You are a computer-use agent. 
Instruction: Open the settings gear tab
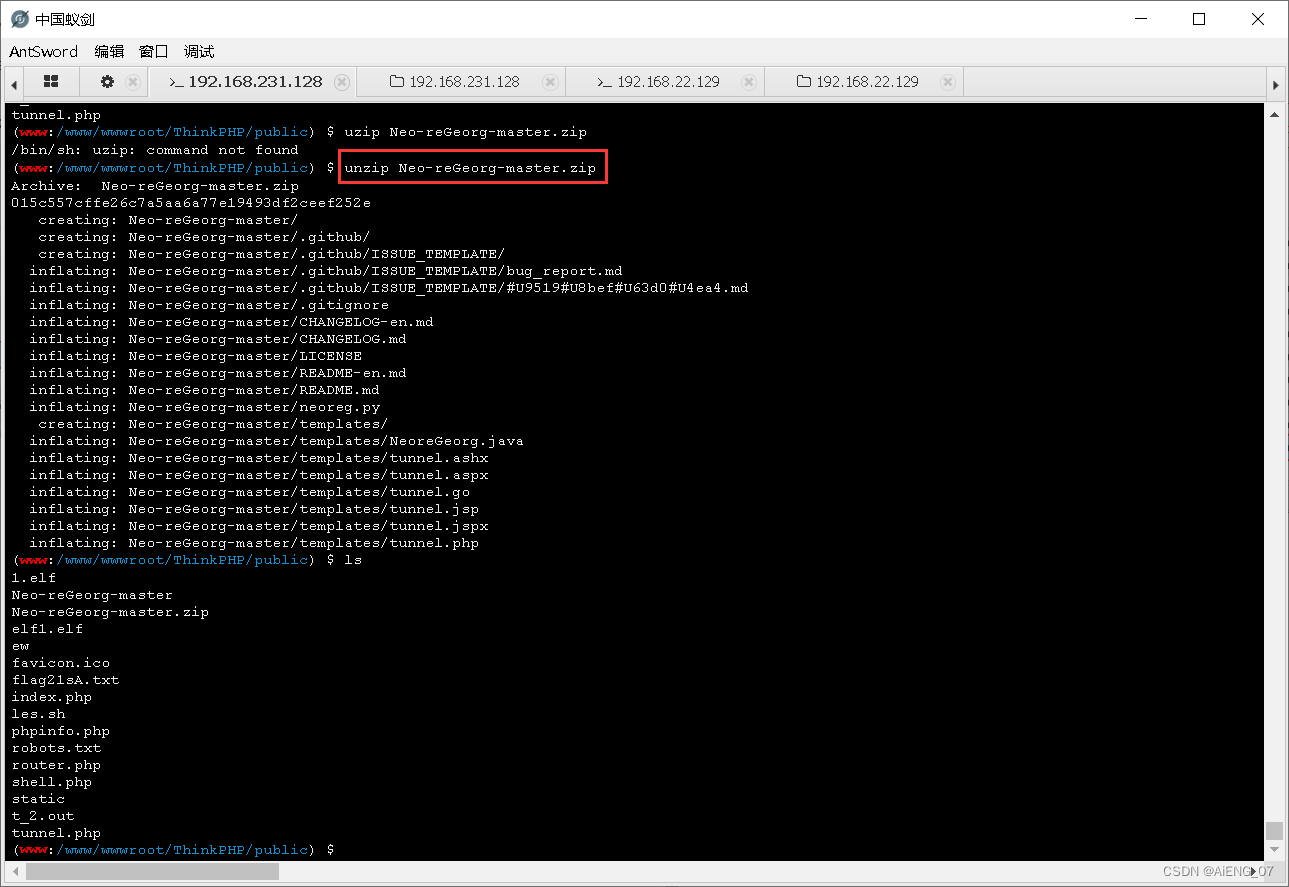(x=107, y=82)
